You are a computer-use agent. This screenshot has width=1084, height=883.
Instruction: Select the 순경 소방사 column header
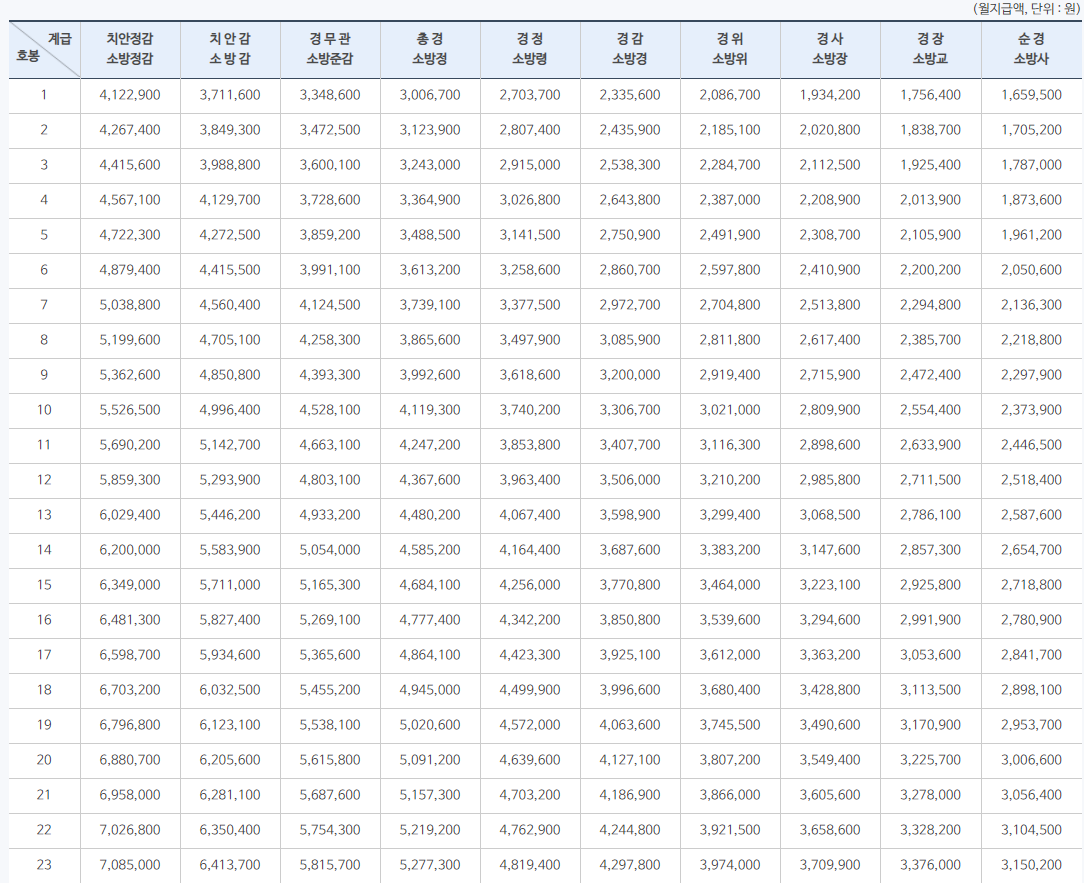coord(1031,49)
